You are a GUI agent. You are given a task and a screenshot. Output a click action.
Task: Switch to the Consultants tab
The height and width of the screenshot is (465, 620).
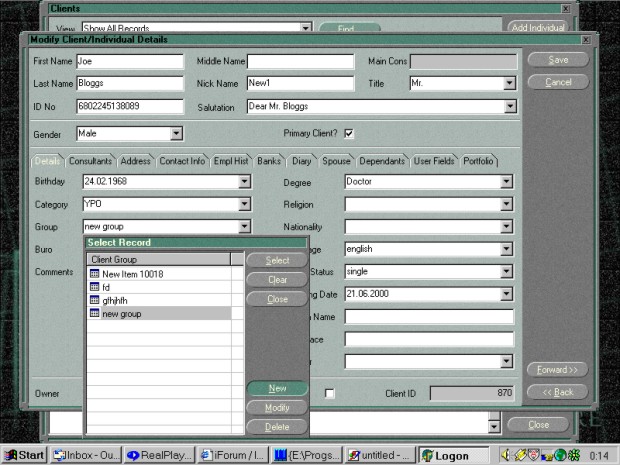[91, 161]
